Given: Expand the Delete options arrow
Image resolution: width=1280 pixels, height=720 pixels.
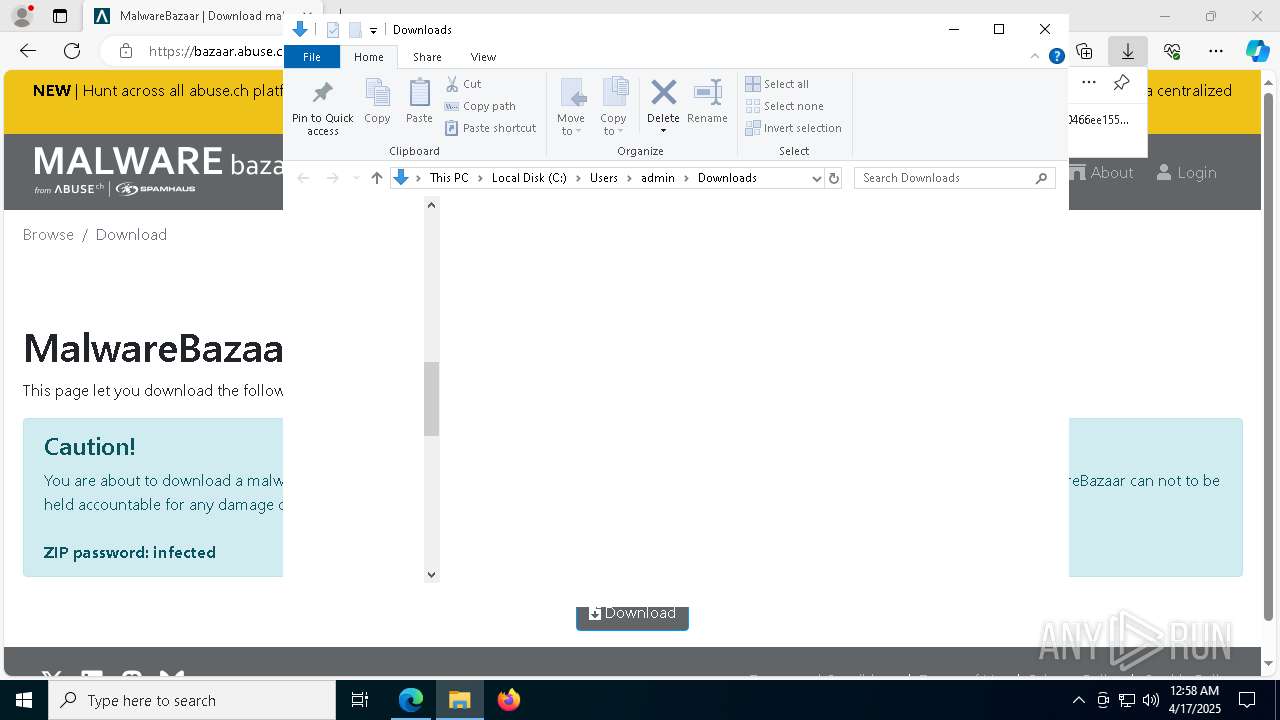Looking at the screenshot, I should click(663, 131).
